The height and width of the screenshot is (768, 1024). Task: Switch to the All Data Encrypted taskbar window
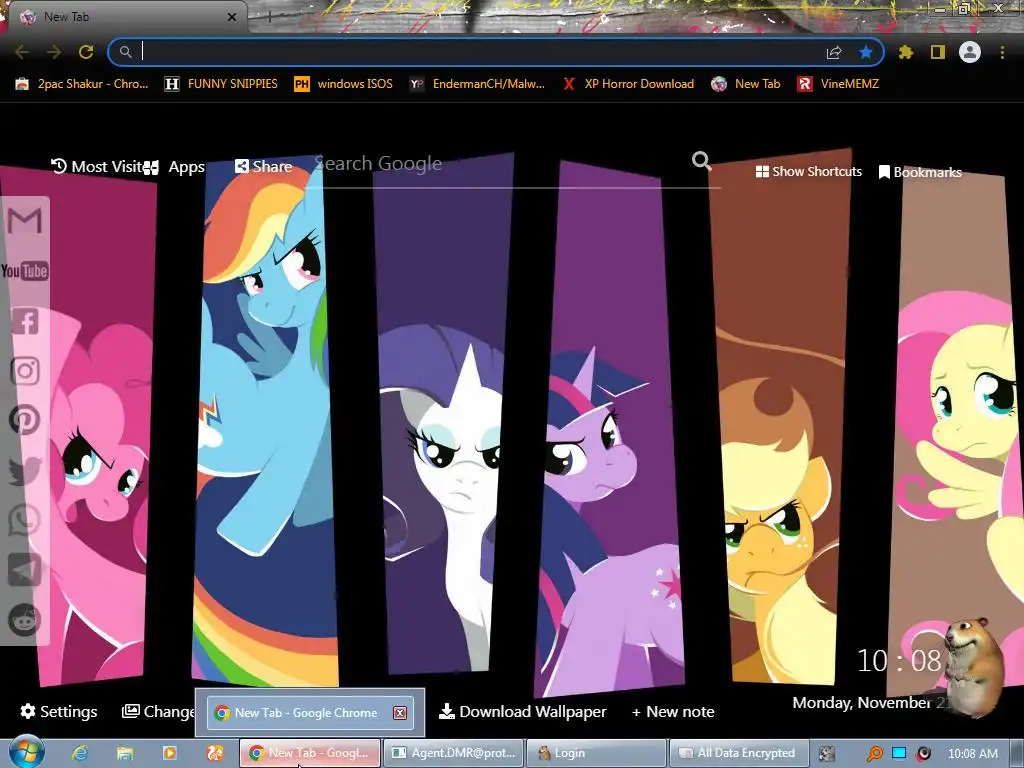(739, 753)
